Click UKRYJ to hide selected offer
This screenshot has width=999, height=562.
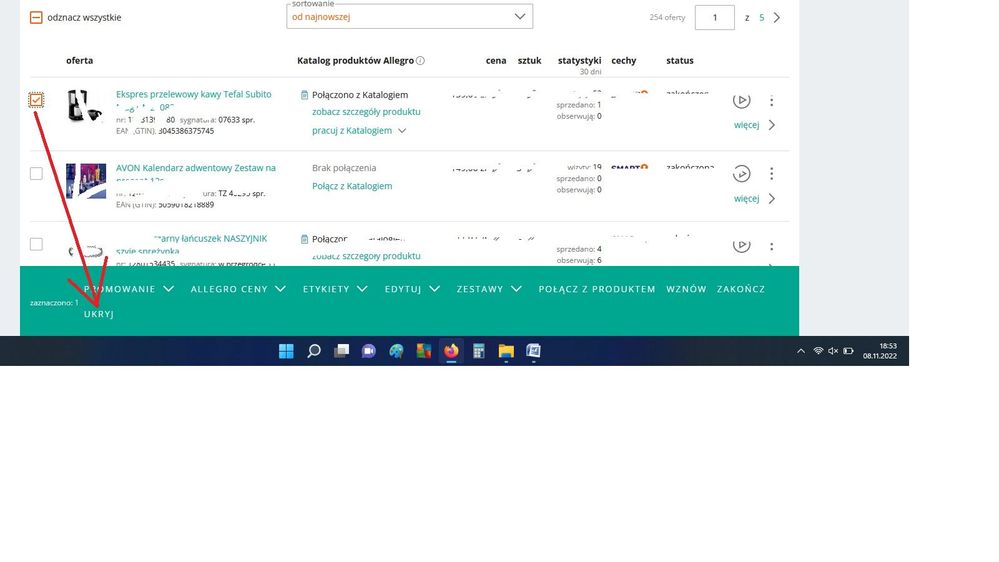point(99,314)
